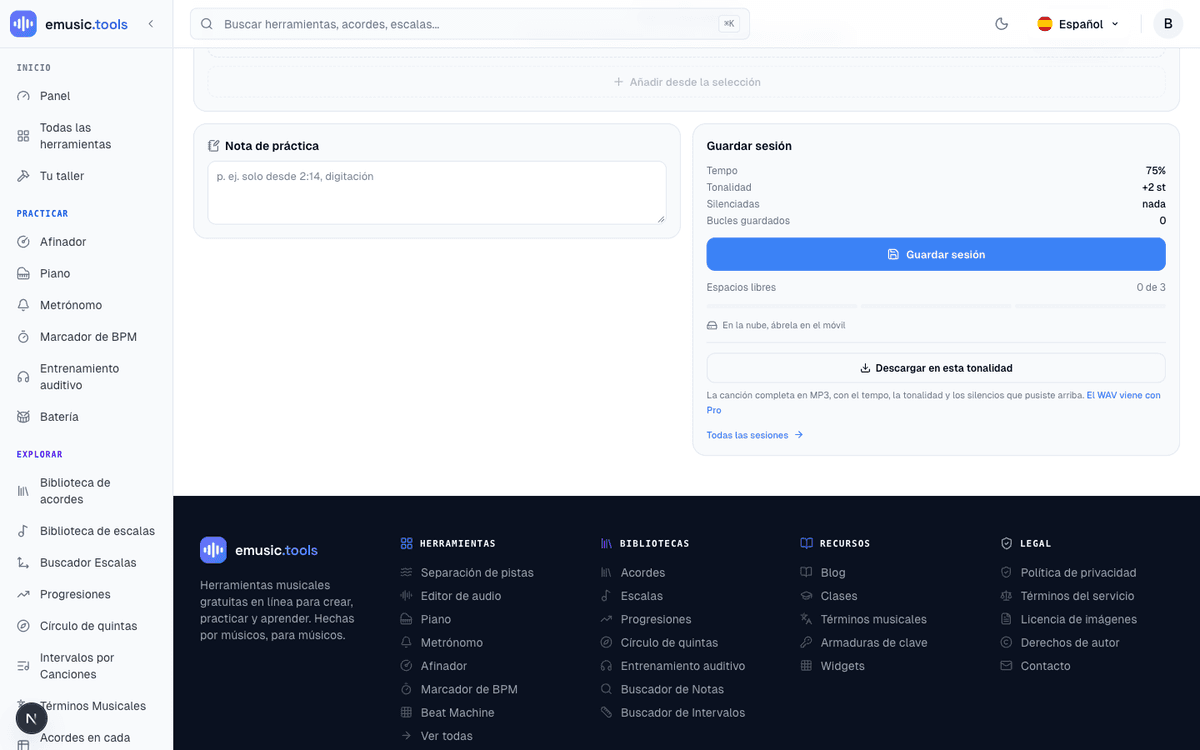The width and height of the screenshot is (1200, 750).
Task: Click the footer Acordes link
Action: (x=643, y=573)
